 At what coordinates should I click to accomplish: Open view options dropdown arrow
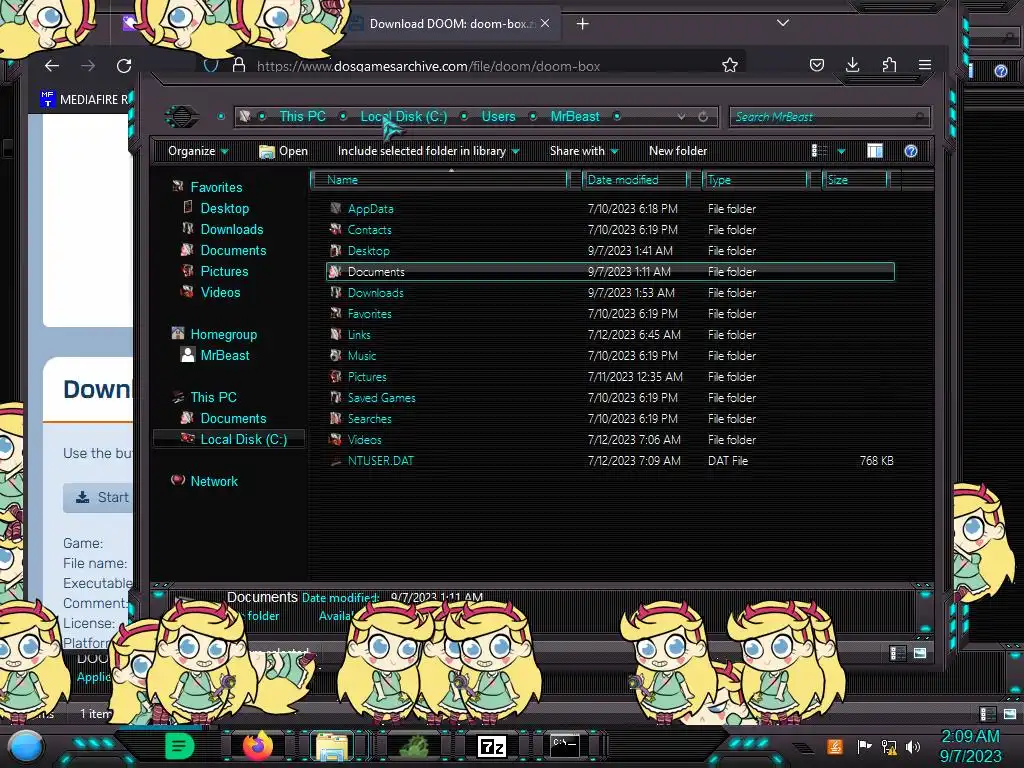(x=841, y=152)
